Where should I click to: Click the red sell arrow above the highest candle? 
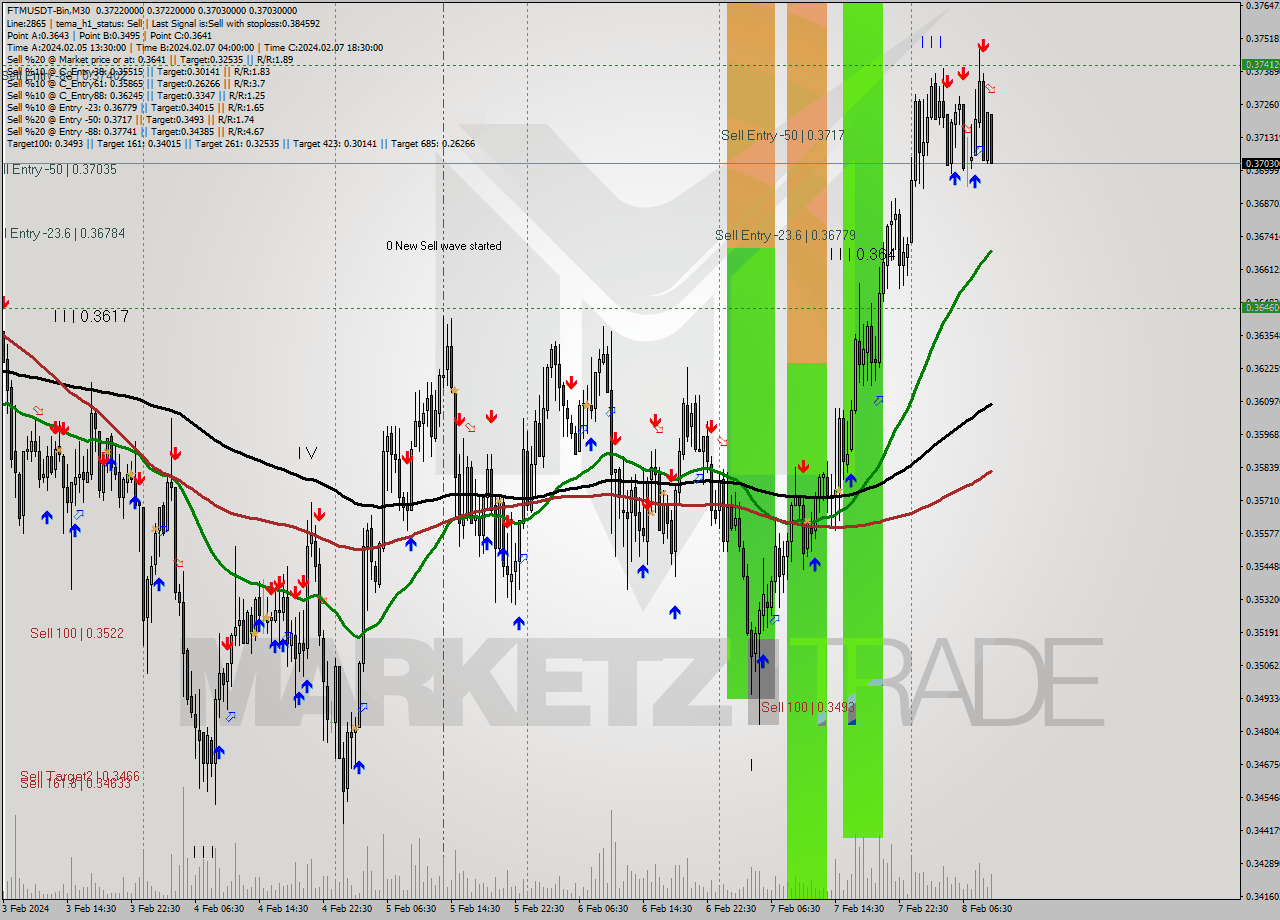point(983,46)
